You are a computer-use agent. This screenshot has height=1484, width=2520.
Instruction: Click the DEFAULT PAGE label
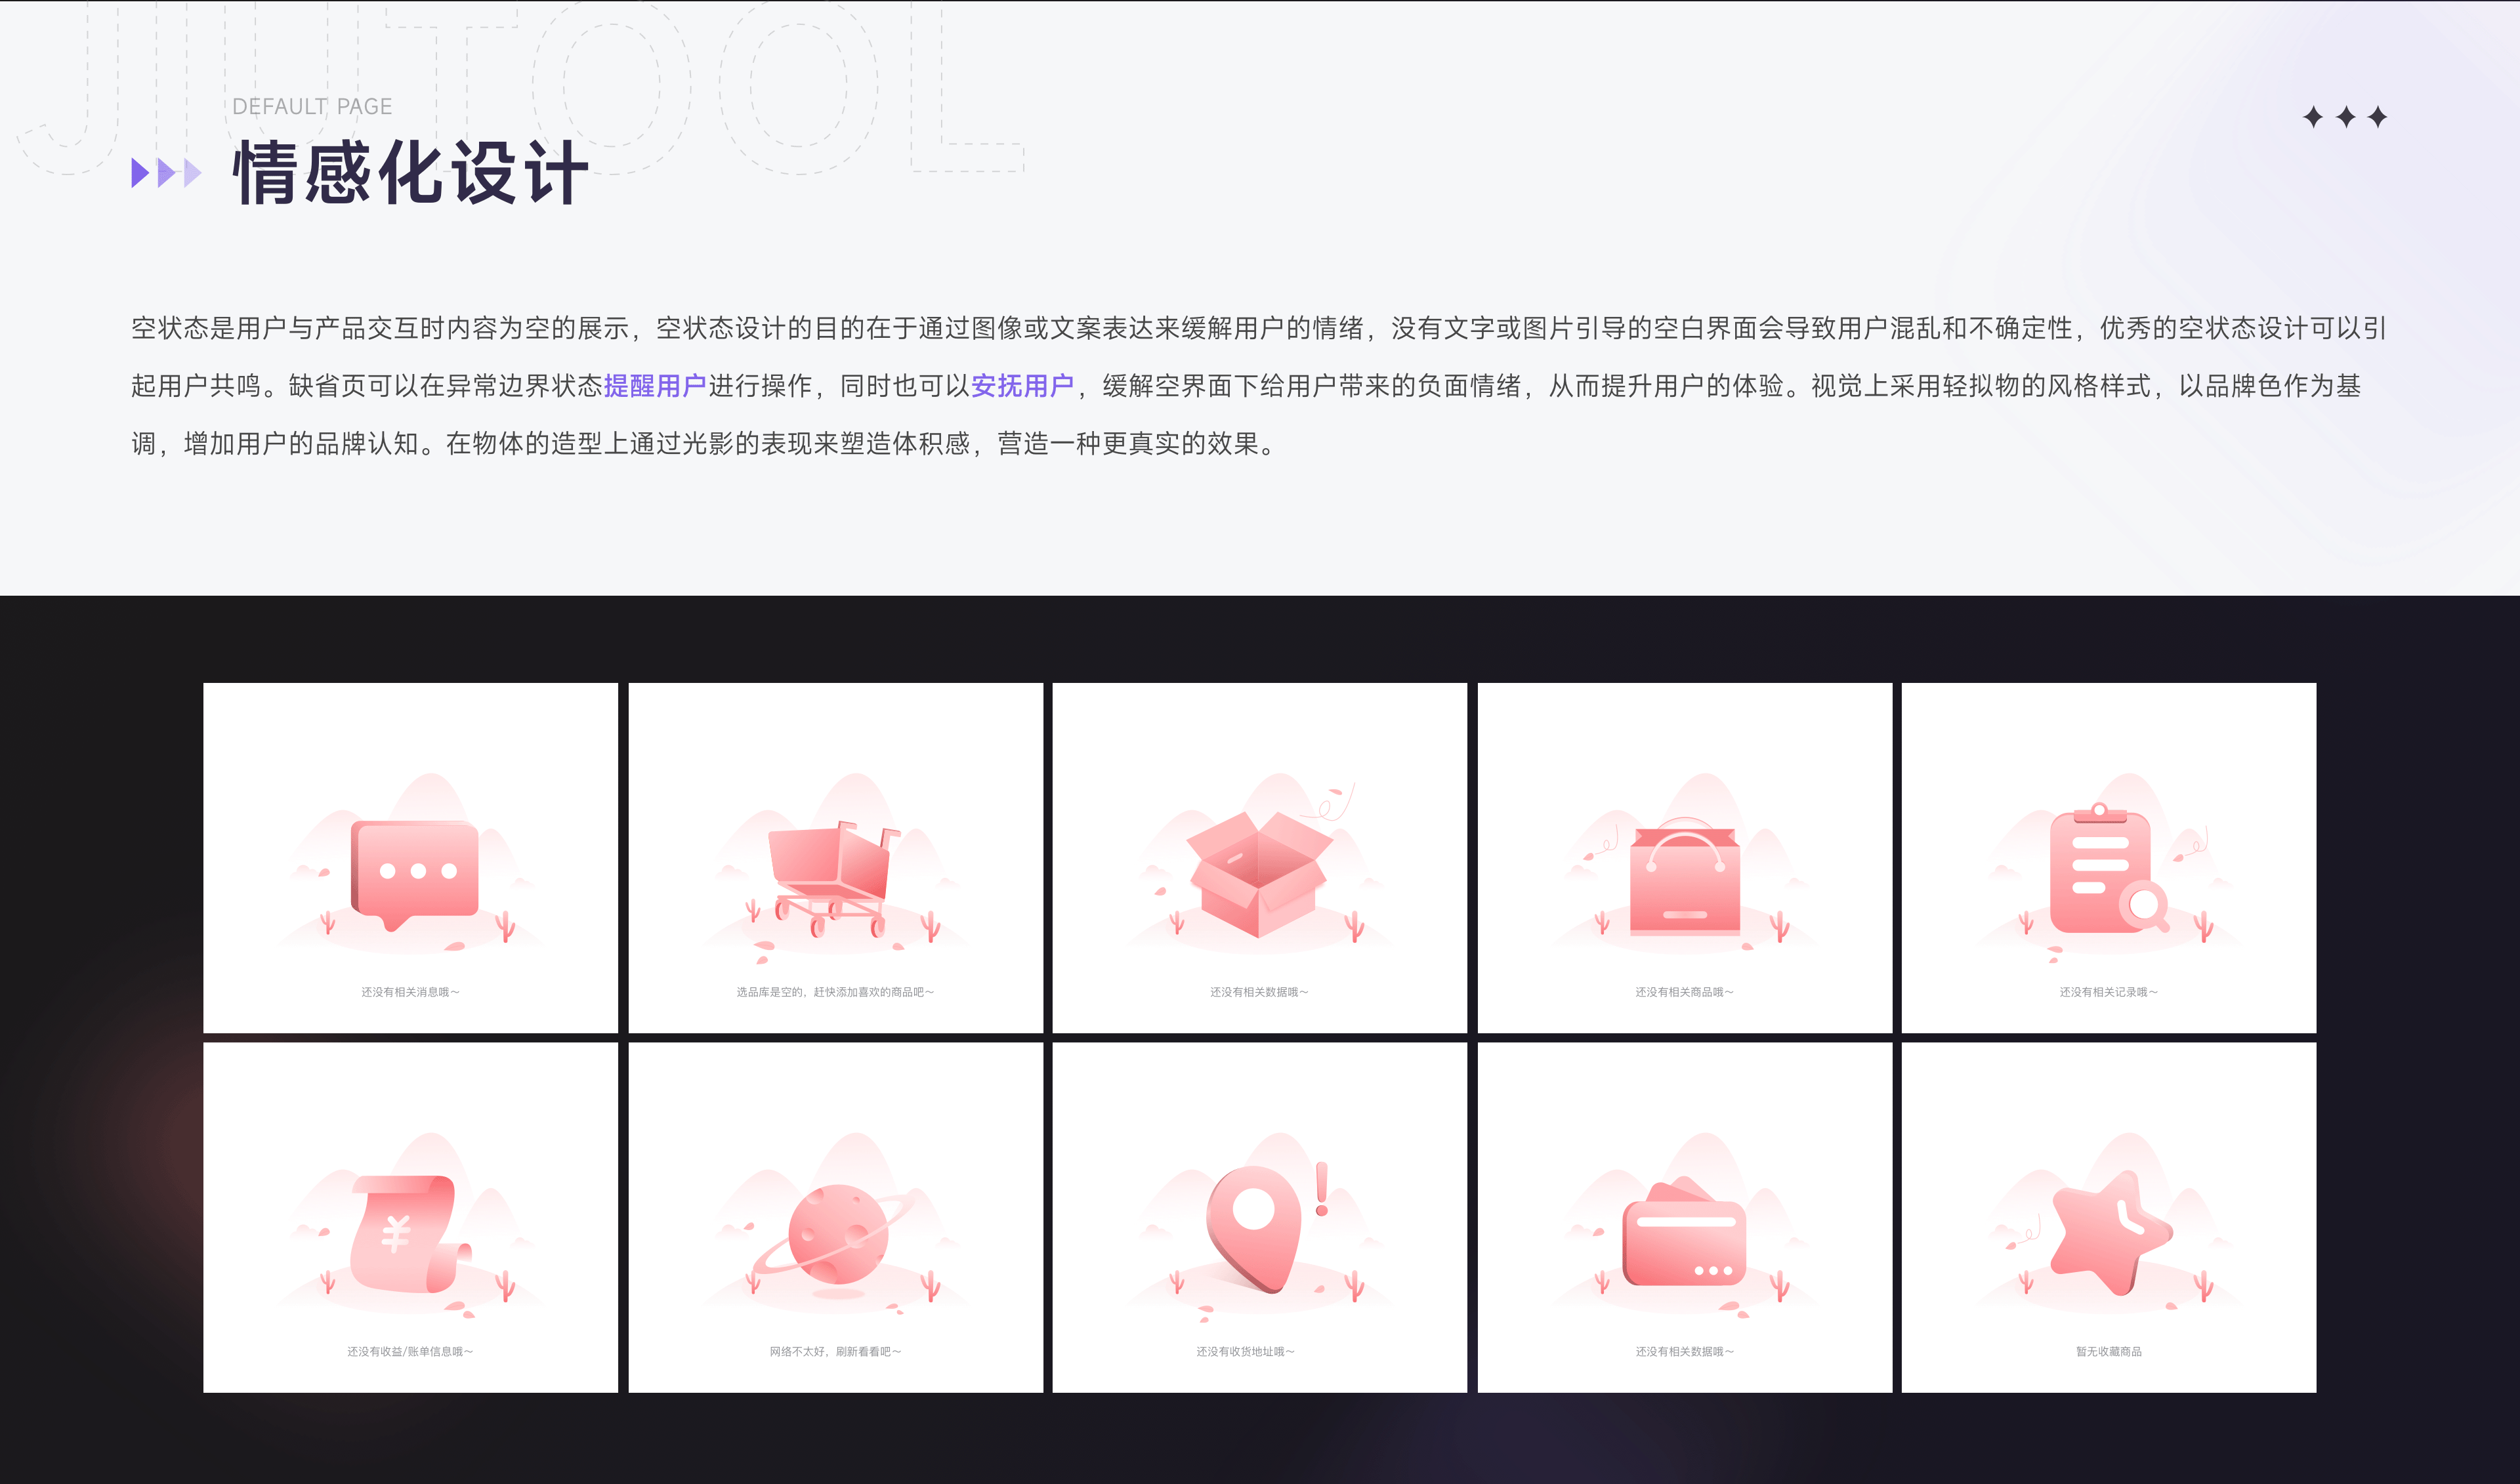[x=312, y=106]
